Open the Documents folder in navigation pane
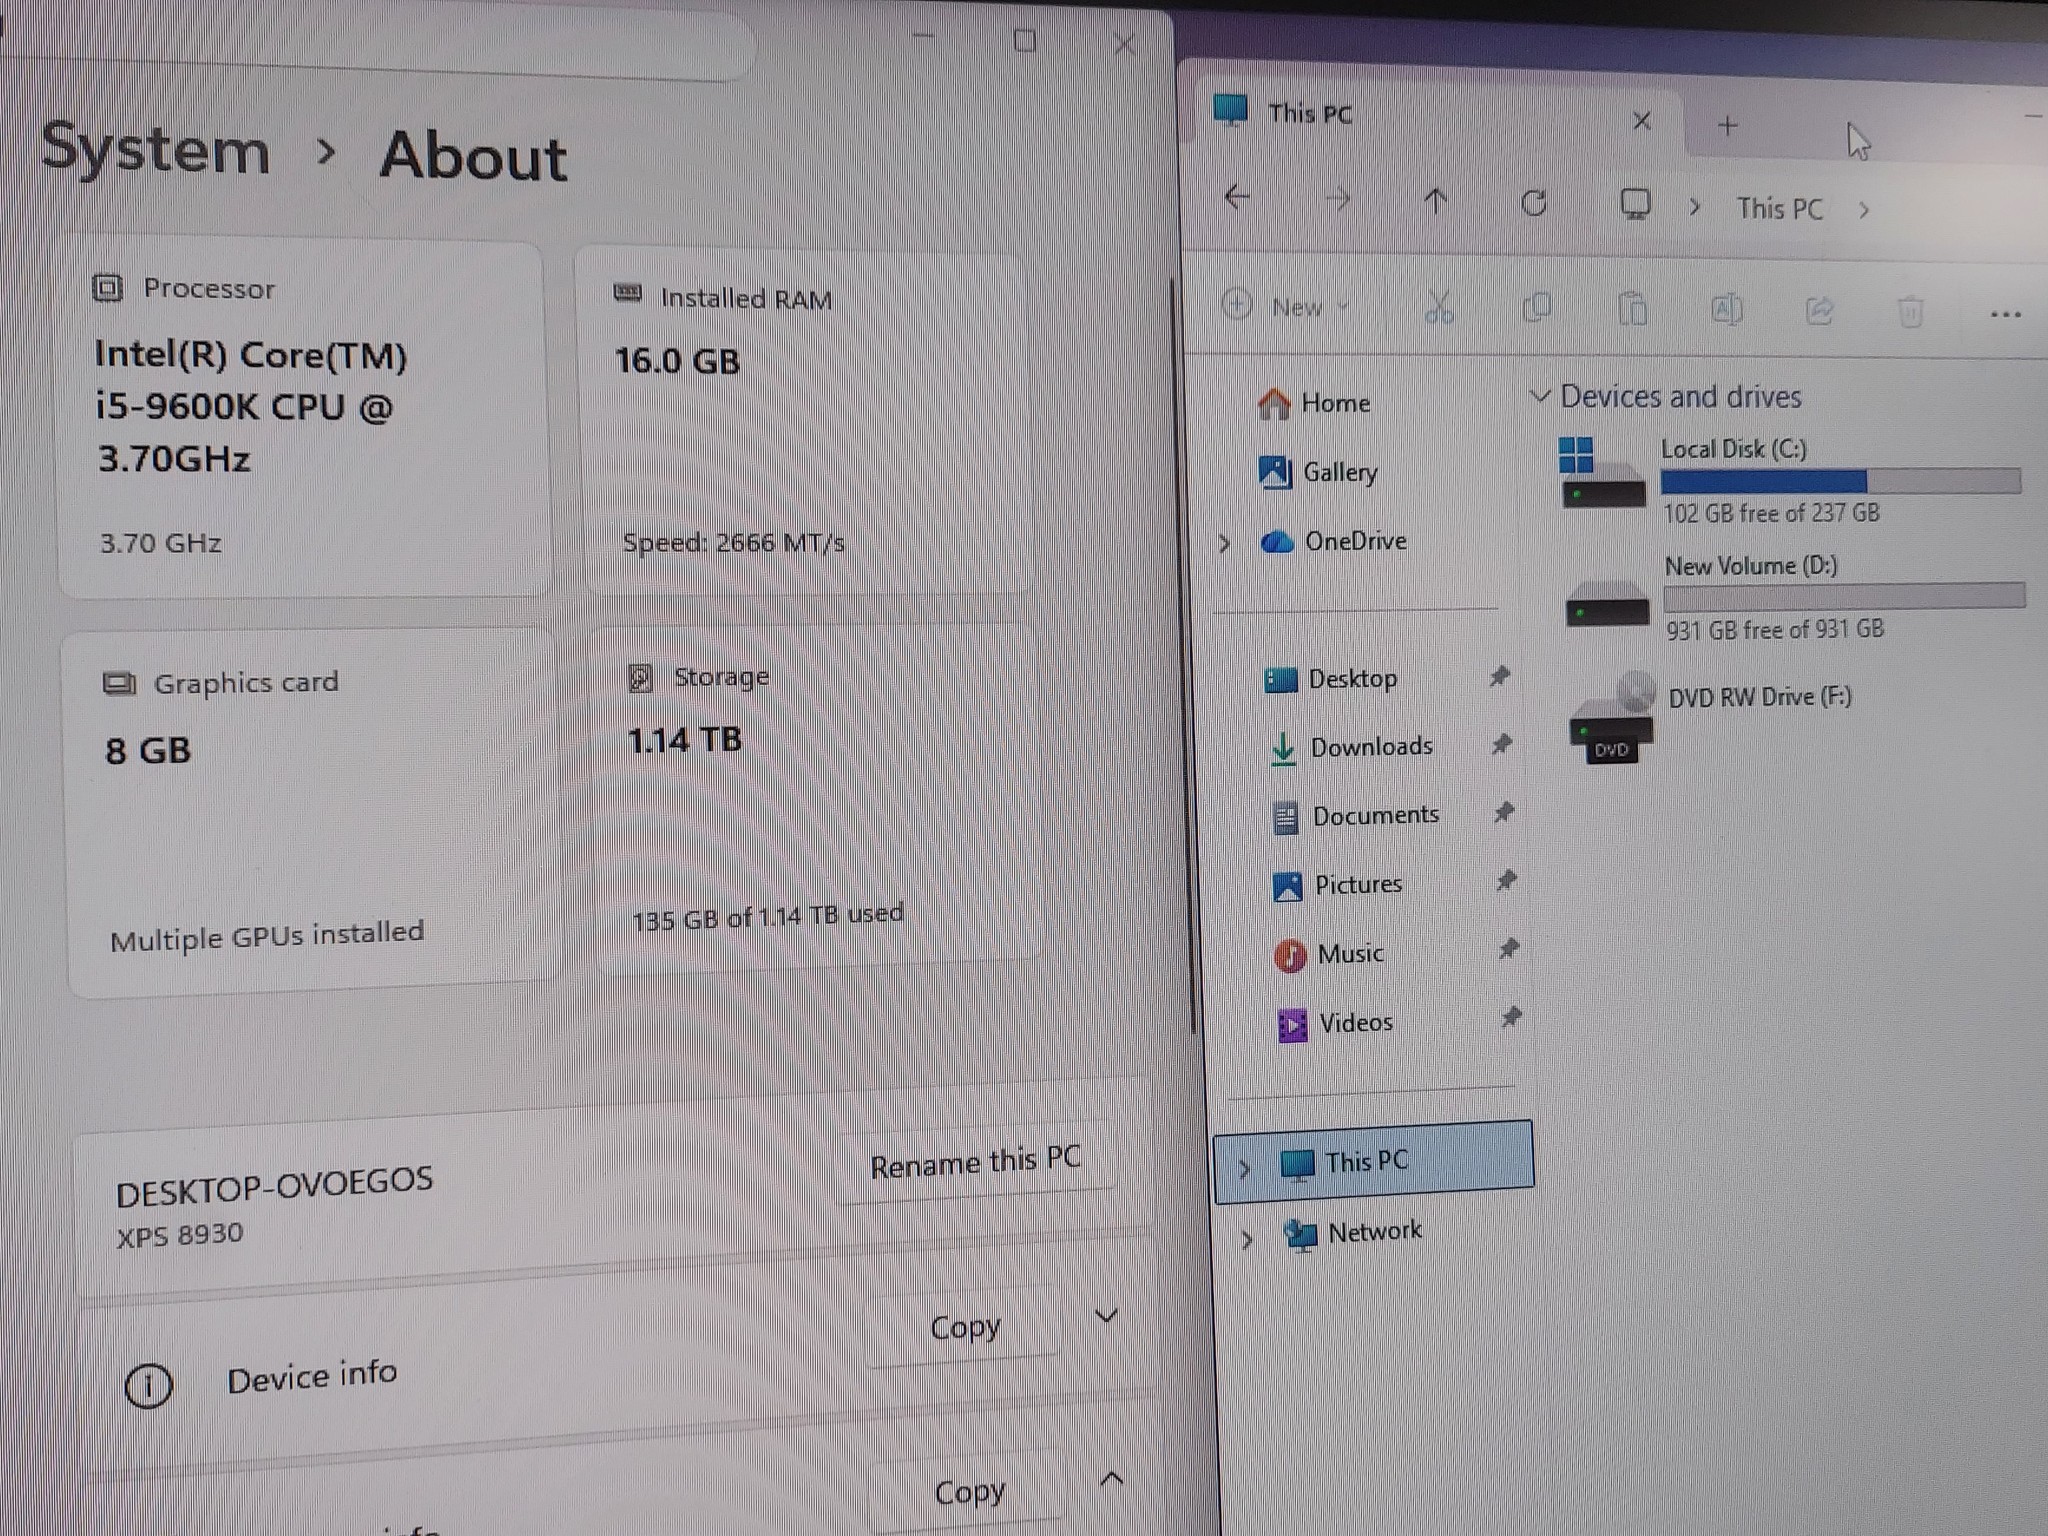2048x1536 pixels. [x=1355, y=816]
